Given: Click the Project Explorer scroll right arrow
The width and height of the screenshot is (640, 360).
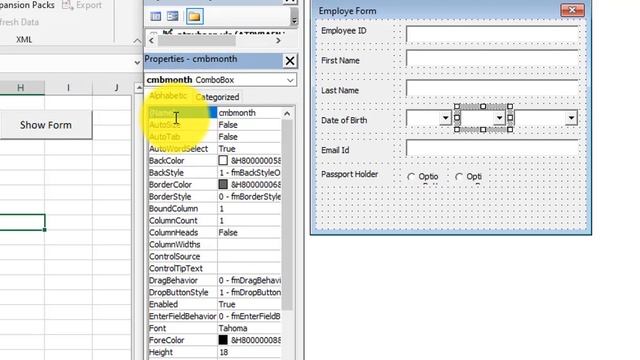Looking at the screenshot, I should [278, 40].
